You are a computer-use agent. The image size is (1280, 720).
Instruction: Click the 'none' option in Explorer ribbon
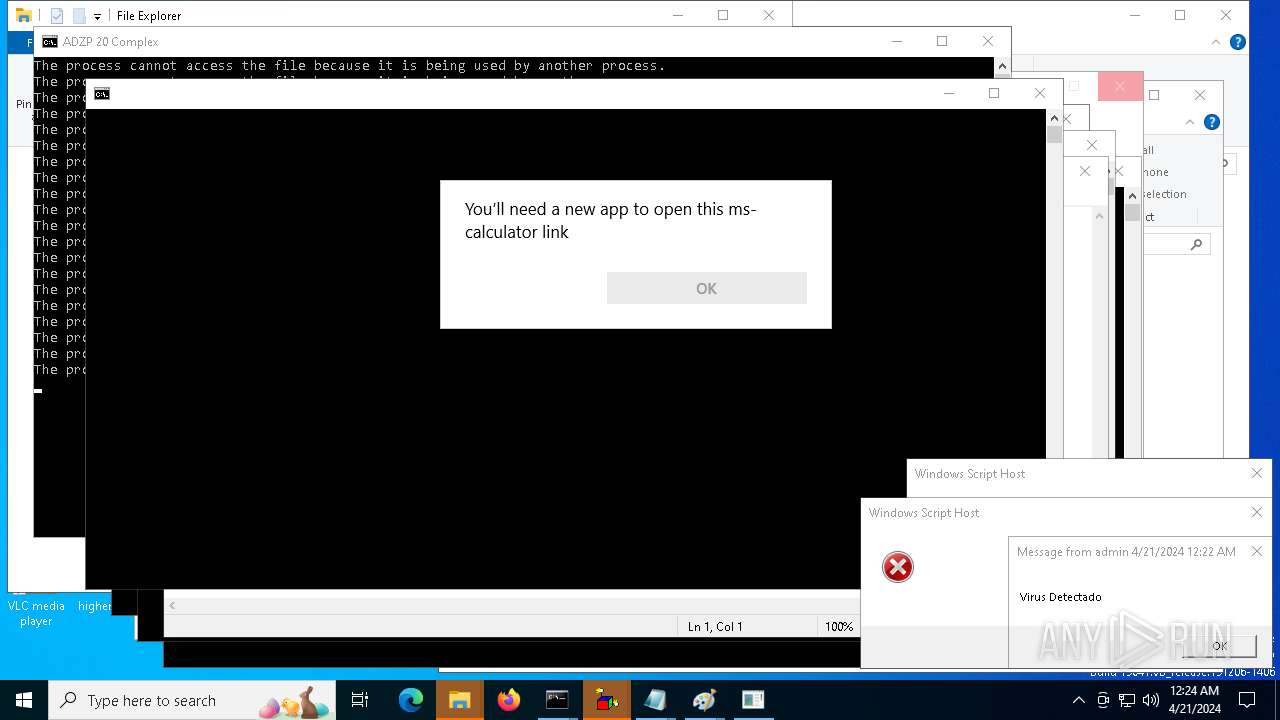tap(1155, 172)
